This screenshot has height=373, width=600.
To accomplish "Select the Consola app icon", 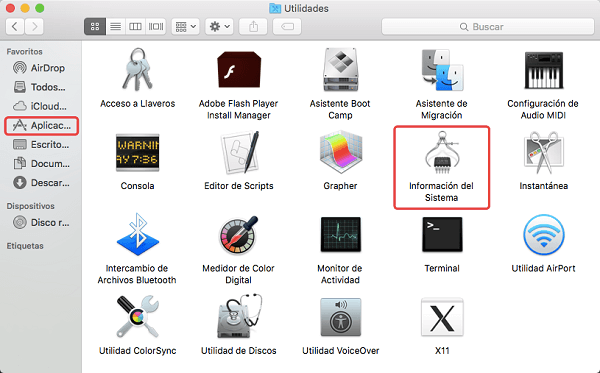I will click(137, 152).
